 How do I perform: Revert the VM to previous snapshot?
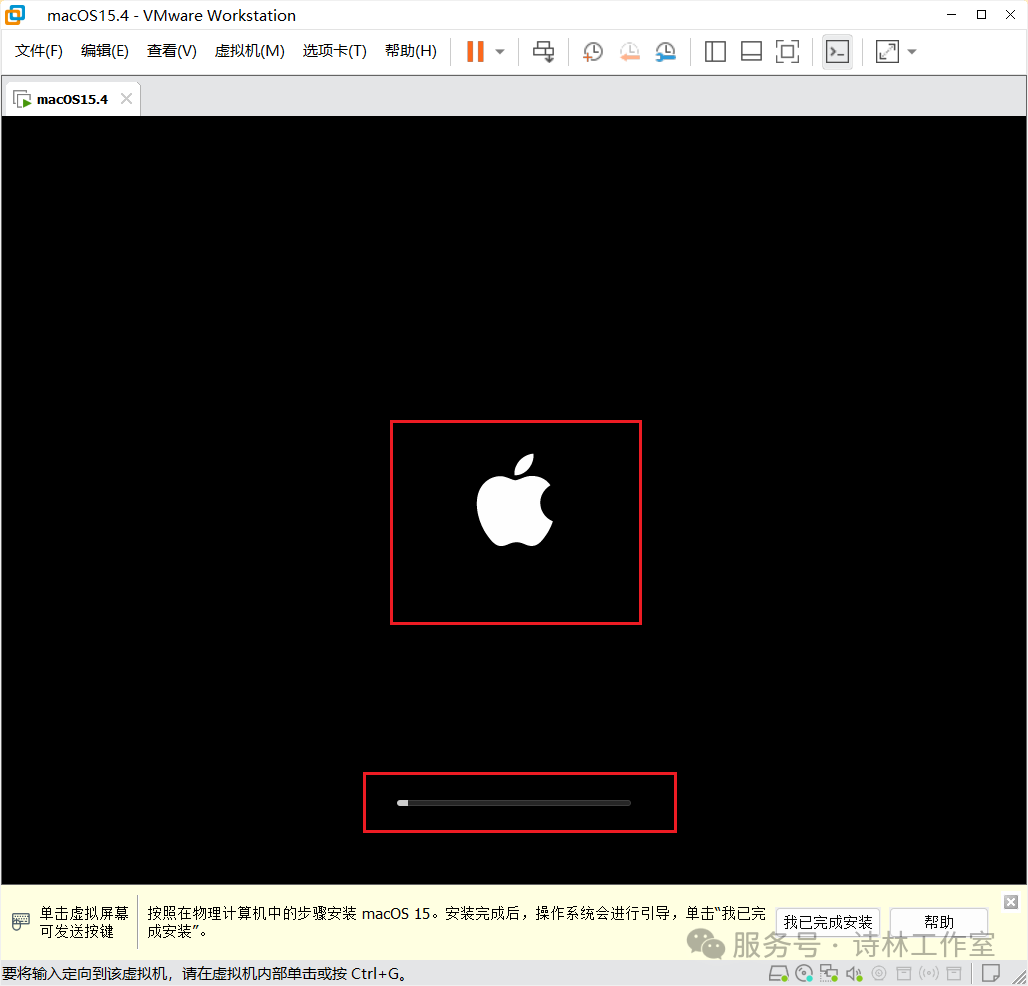click(x=629, y=52)
